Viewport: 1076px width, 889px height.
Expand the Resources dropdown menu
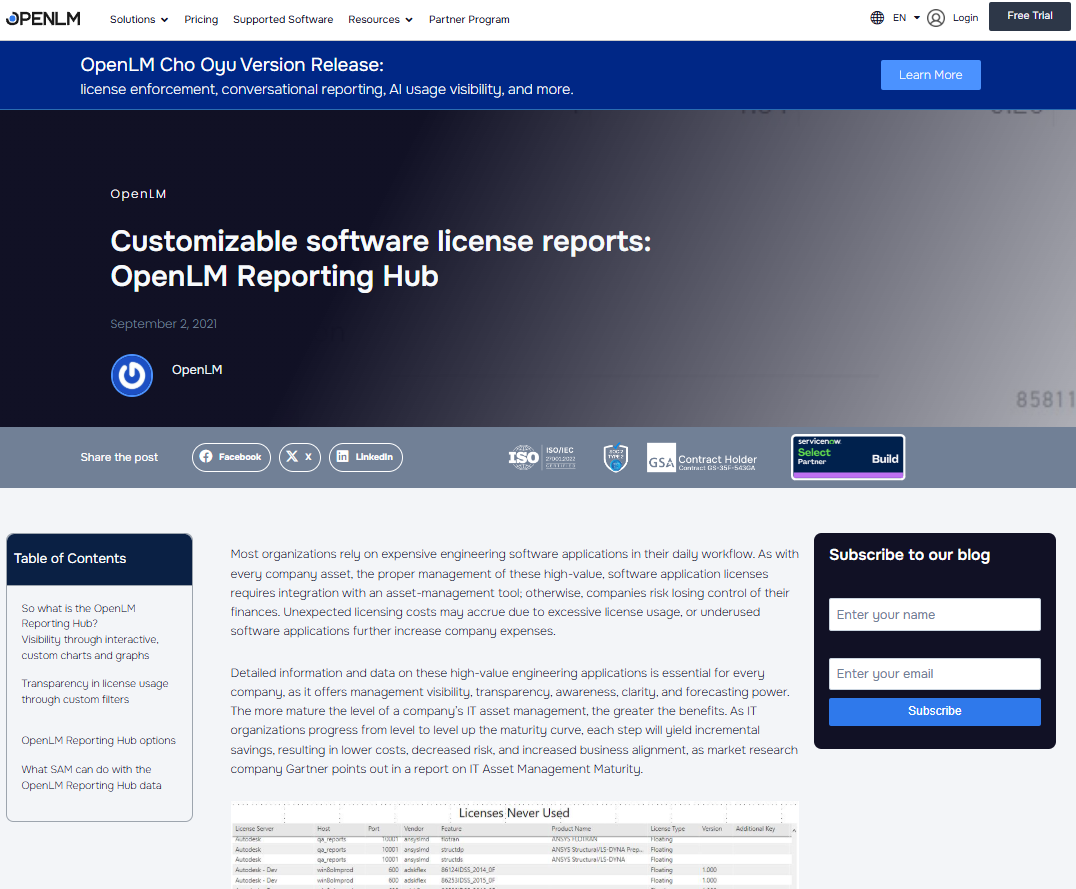[380, 19]
